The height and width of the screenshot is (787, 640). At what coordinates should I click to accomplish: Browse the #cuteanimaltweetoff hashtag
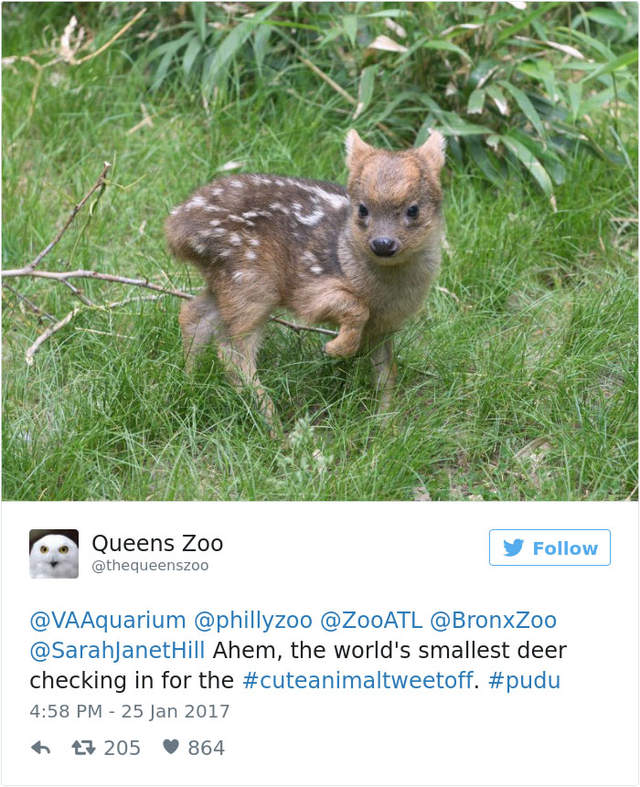tap(358, 681)
